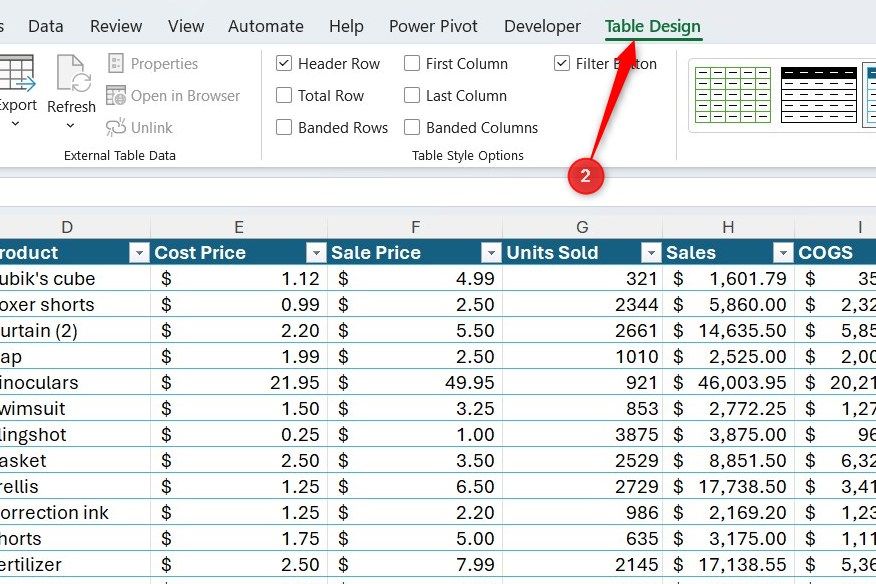
Task: Enable the Banded Columns checkbox
Action: 412,127
